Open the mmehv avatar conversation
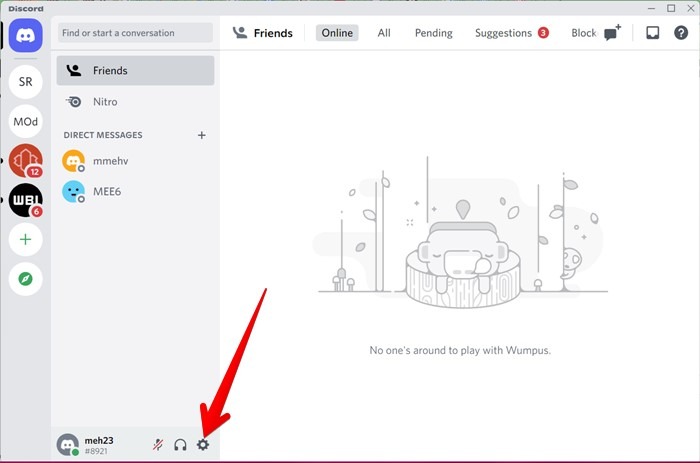The image size is (700, 463). tap(74, 161)
